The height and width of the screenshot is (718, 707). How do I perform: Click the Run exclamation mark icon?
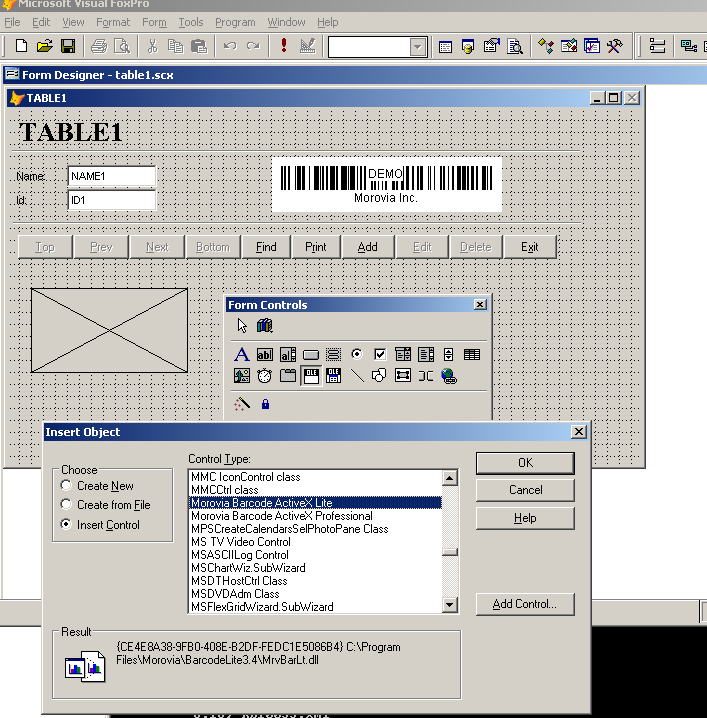284,46
